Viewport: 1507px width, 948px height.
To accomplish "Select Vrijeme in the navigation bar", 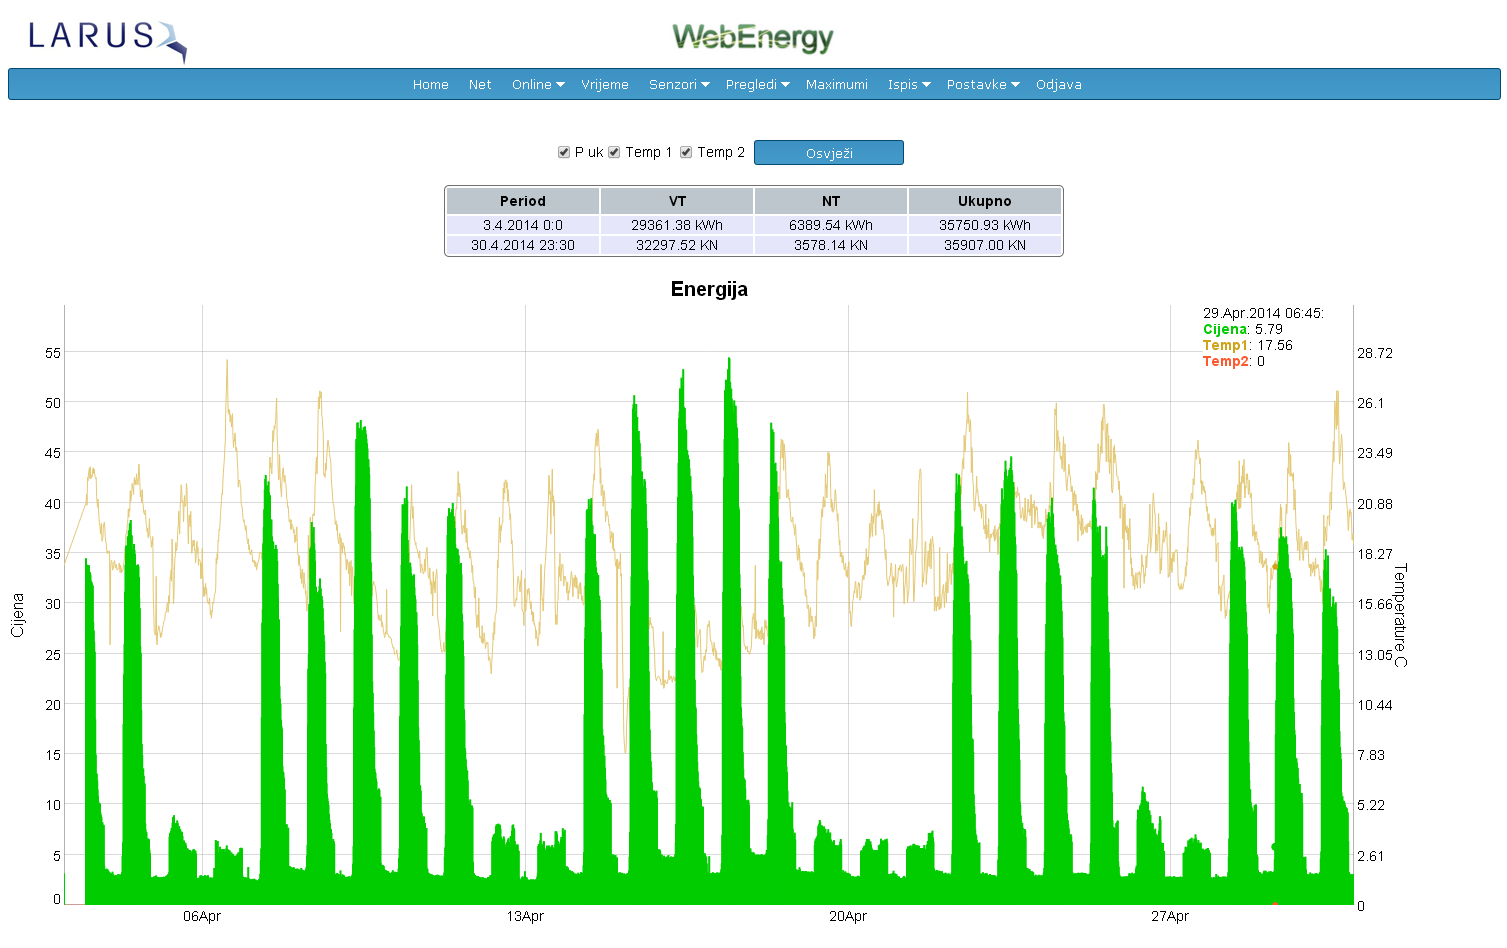I will tap(605, 85).
